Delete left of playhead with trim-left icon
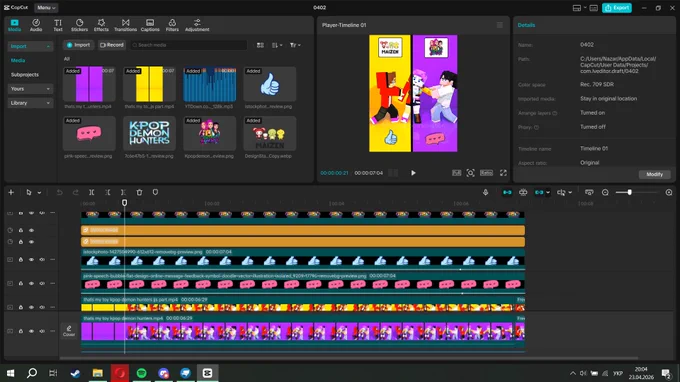Viewport: 680px width, 382px height. coord(108,192)
